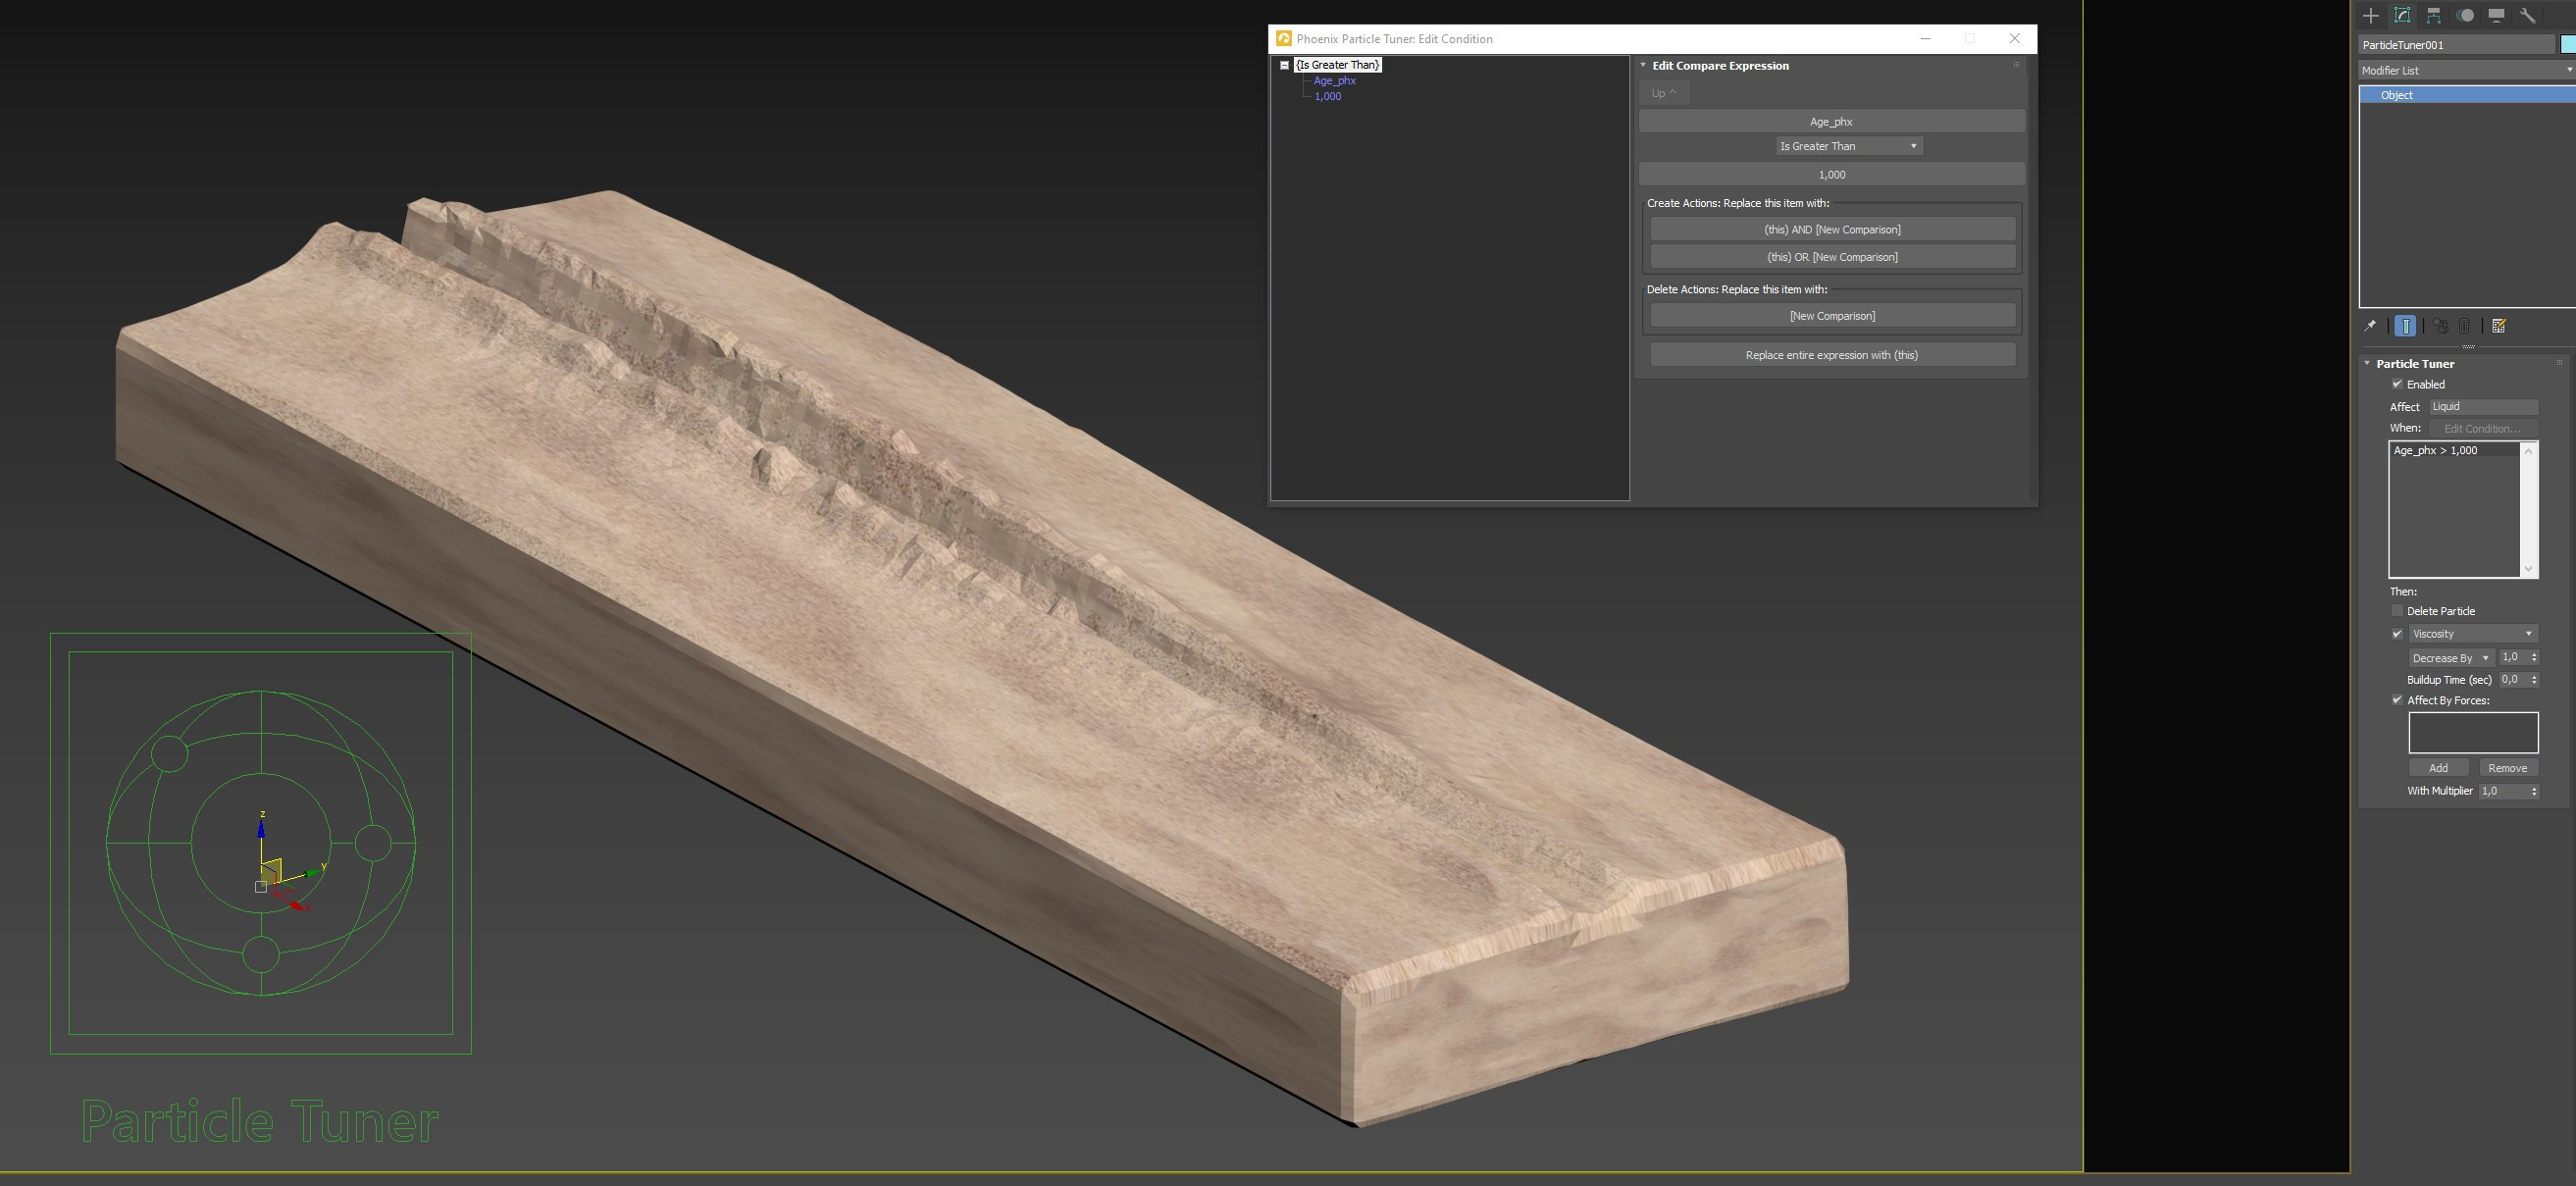Click the Age_phx operand button

(x=1831, y=121)
